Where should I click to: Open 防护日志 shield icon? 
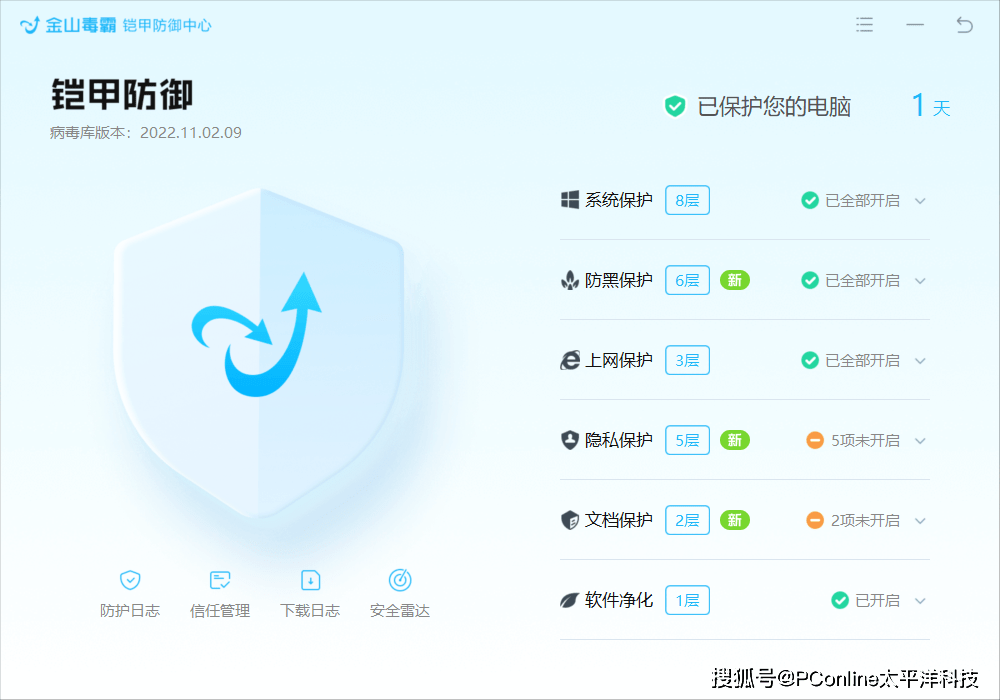tap(130, 580)
